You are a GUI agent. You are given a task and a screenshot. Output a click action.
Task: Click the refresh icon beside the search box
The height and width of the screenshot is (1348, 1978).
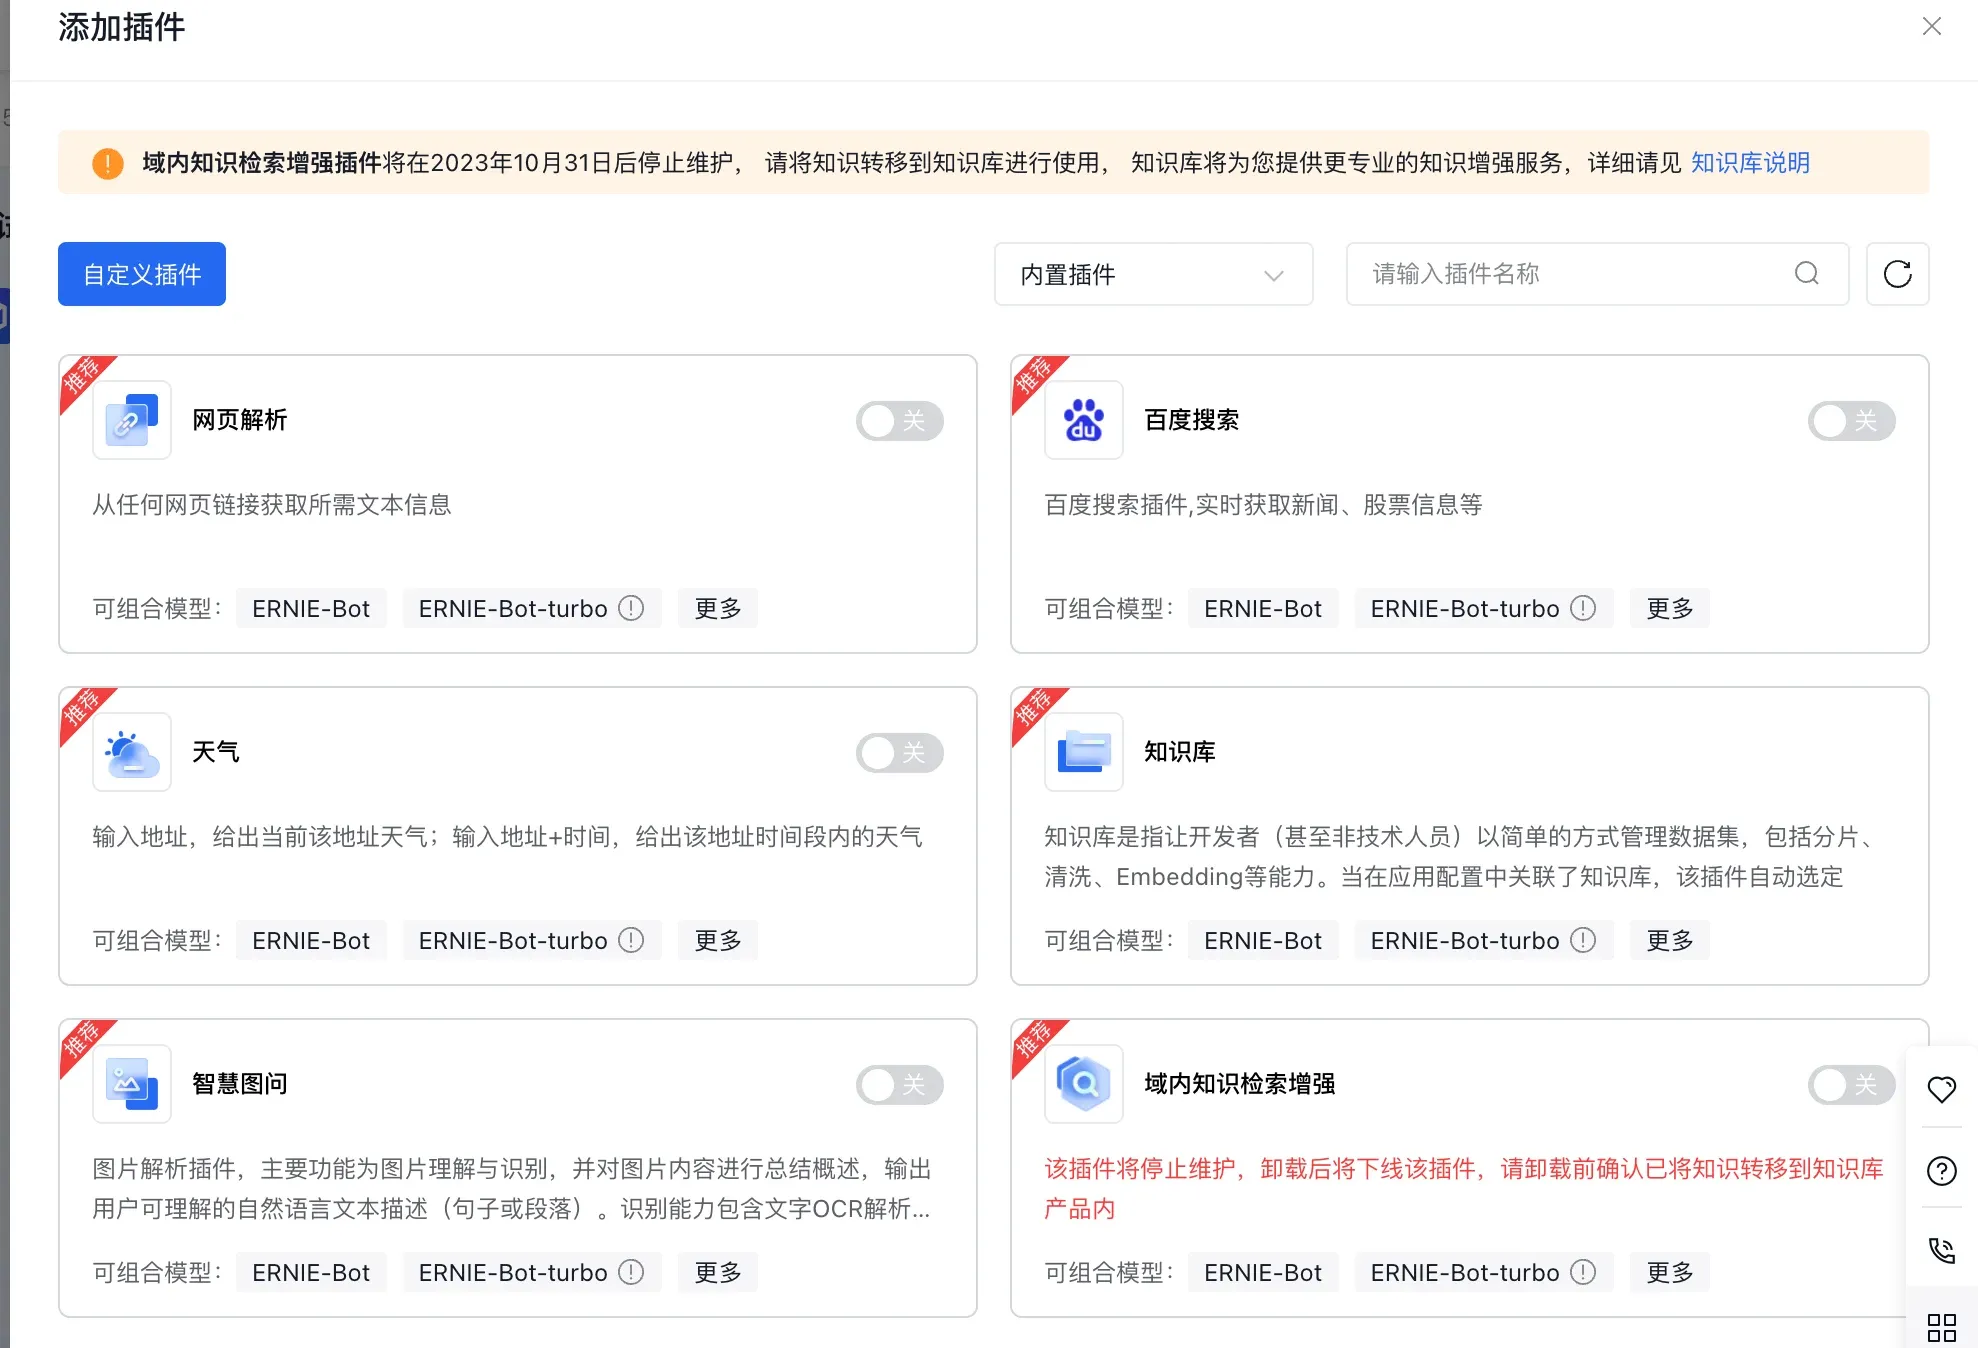pos(1897,274)
